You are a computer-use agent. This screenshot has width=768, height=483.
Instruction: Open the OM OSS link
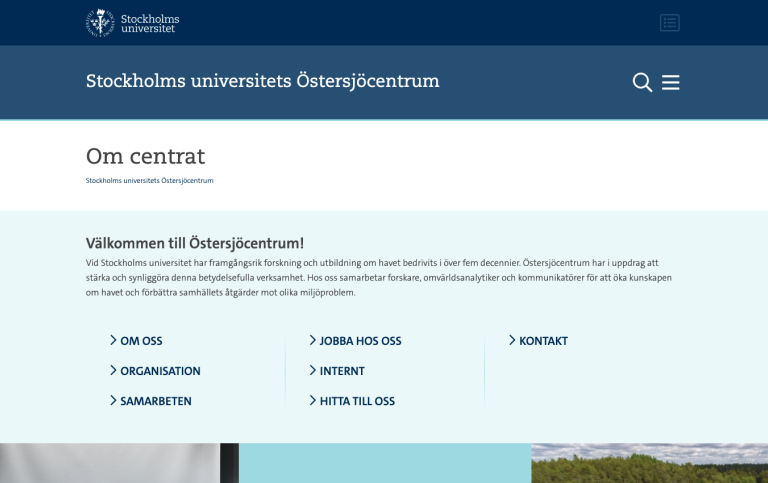click(x=141, y=341)
